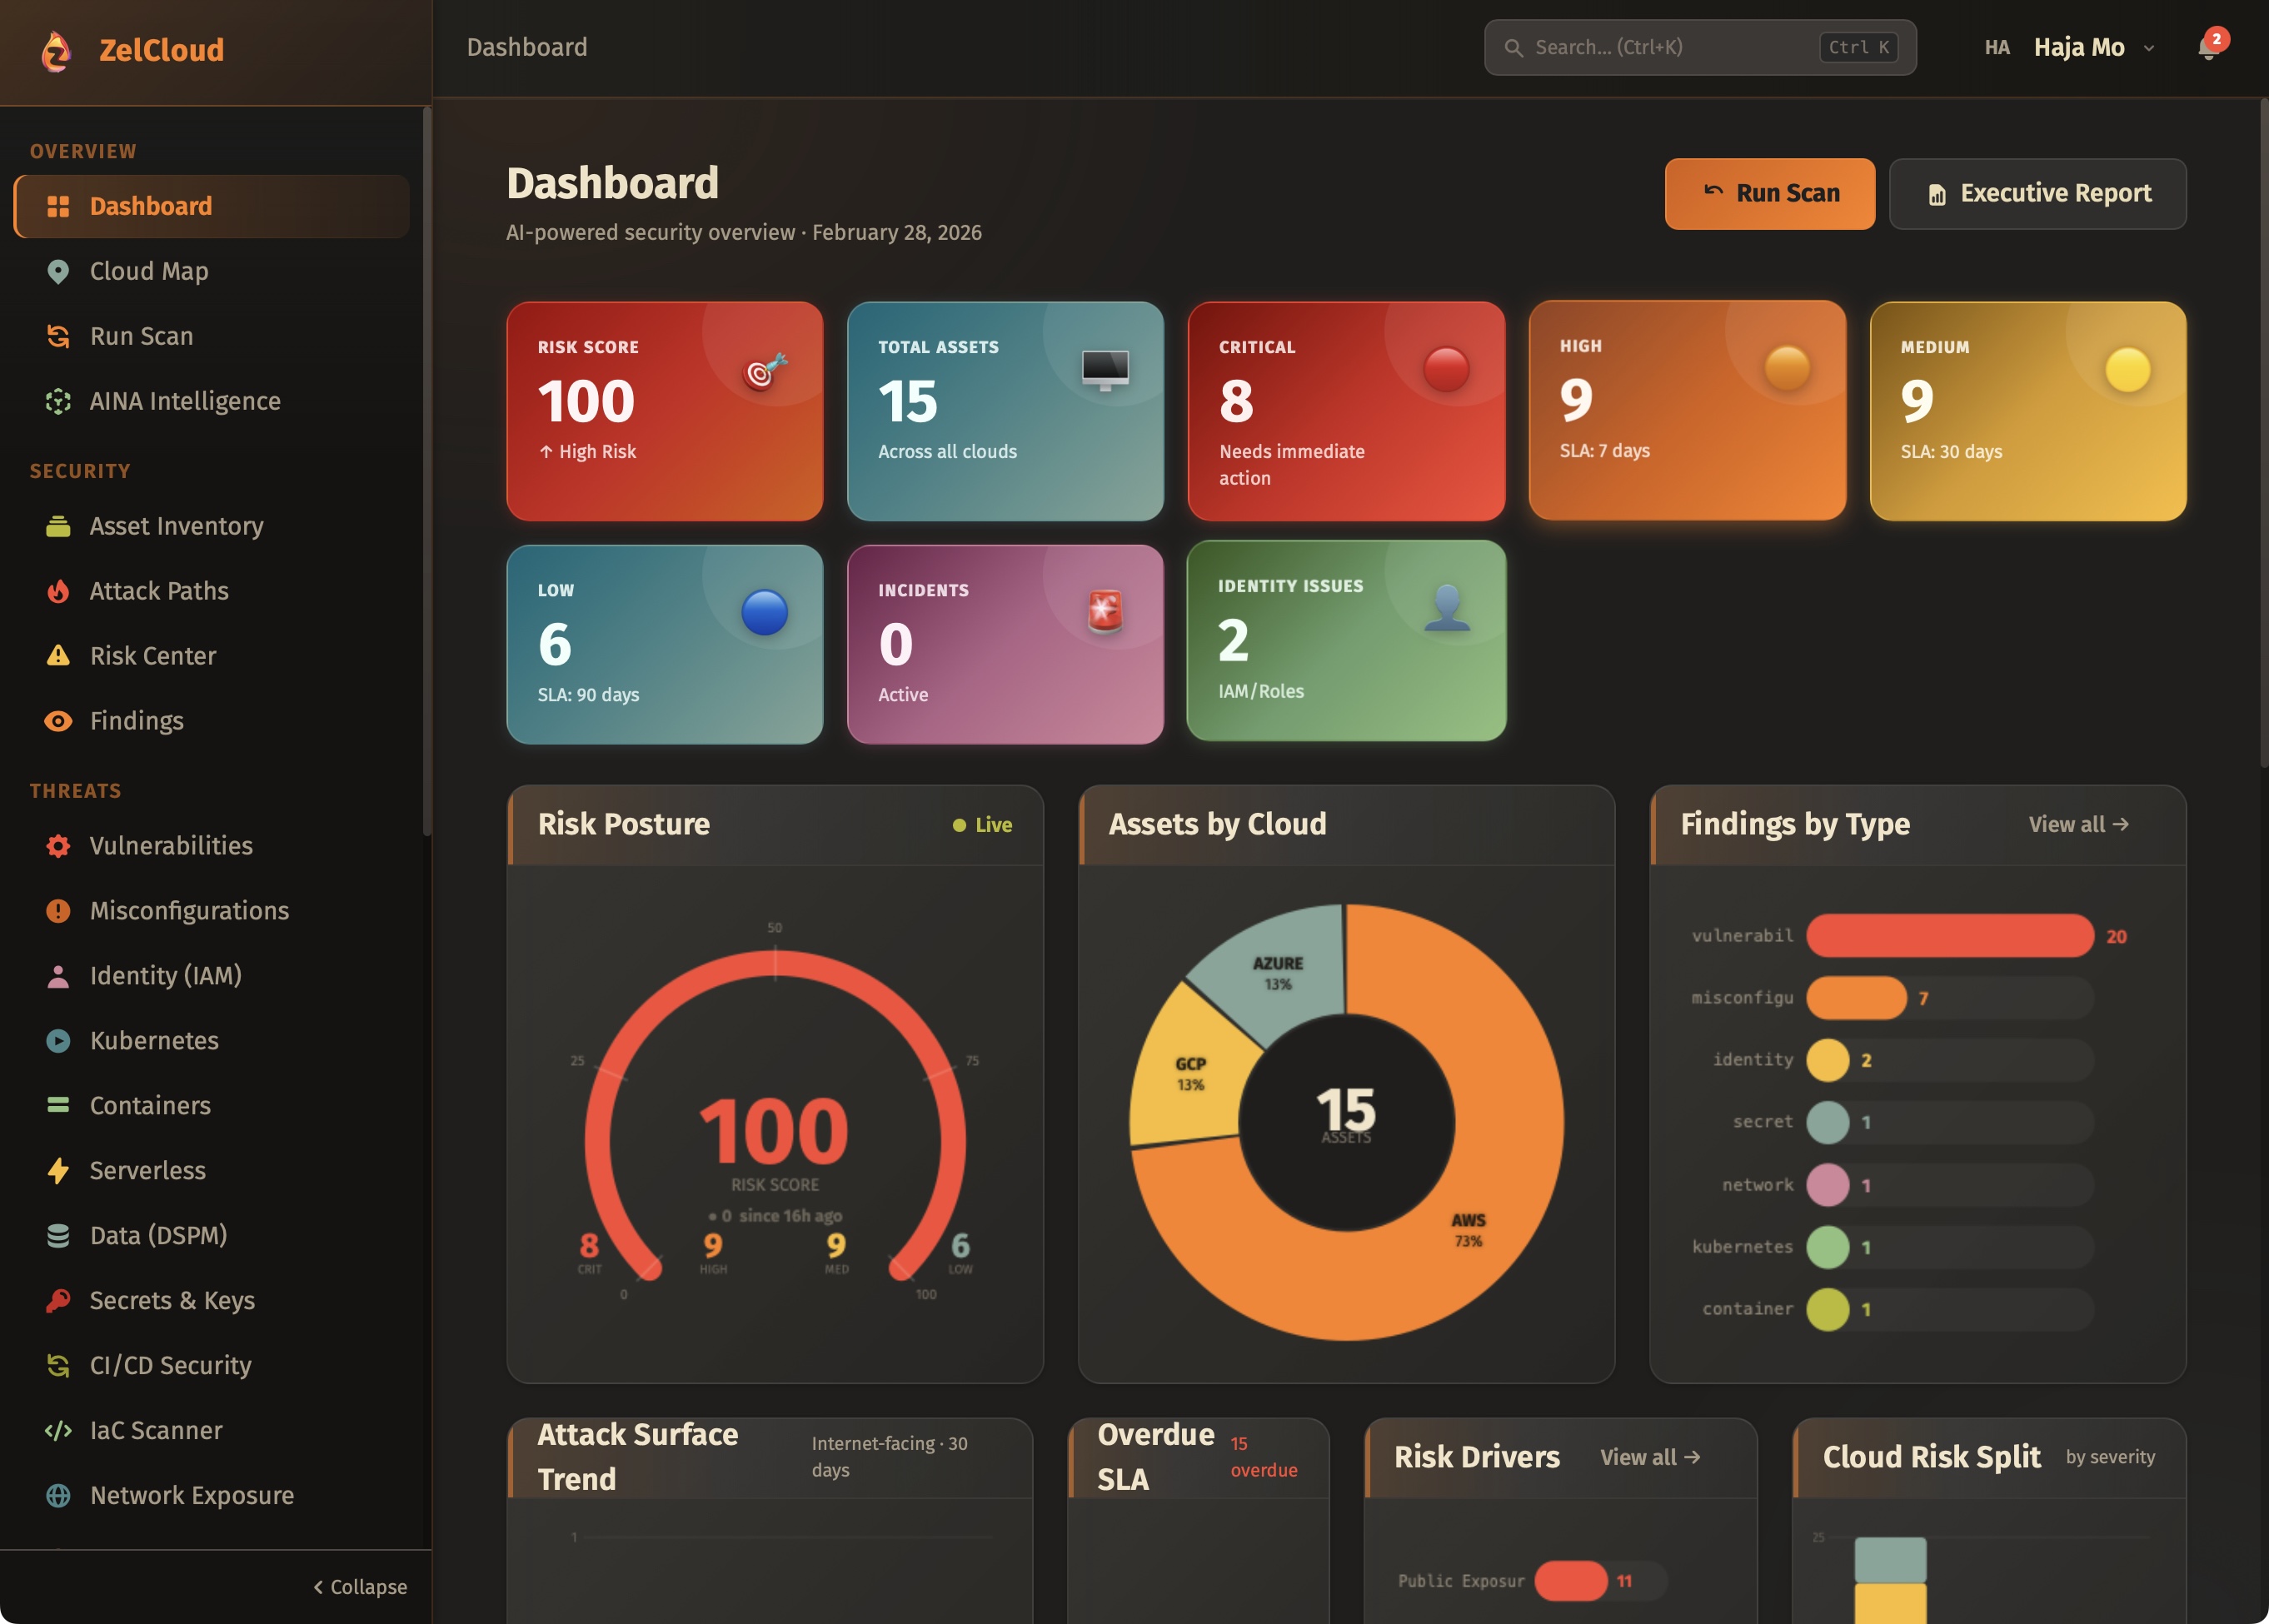Click the Run Scan orange button
The width and height of the screenshot is (2269, 1624).
(x=1769, y=194)
